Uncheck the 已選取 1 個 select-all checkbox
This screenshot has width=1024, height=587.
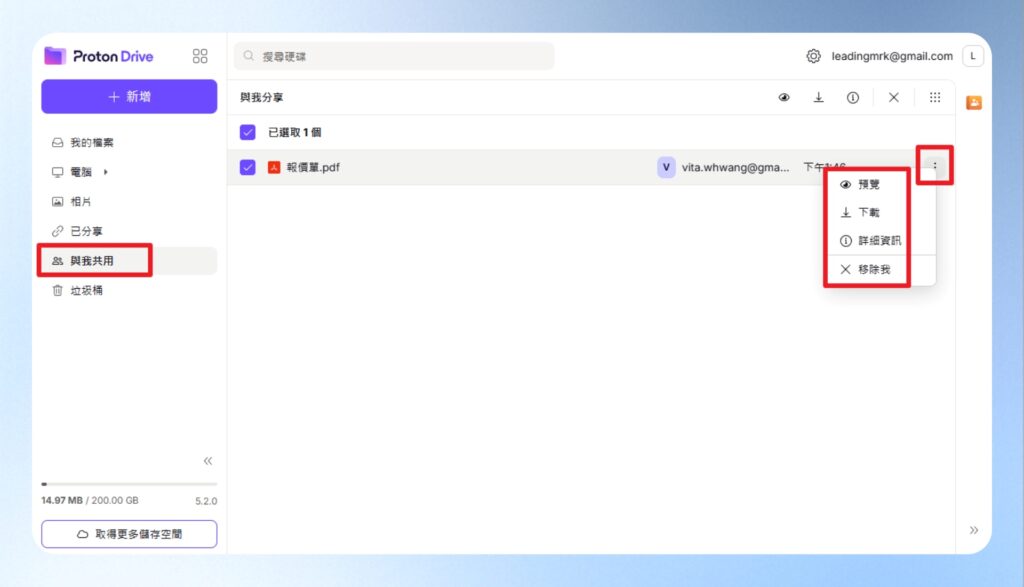[248, 133]
